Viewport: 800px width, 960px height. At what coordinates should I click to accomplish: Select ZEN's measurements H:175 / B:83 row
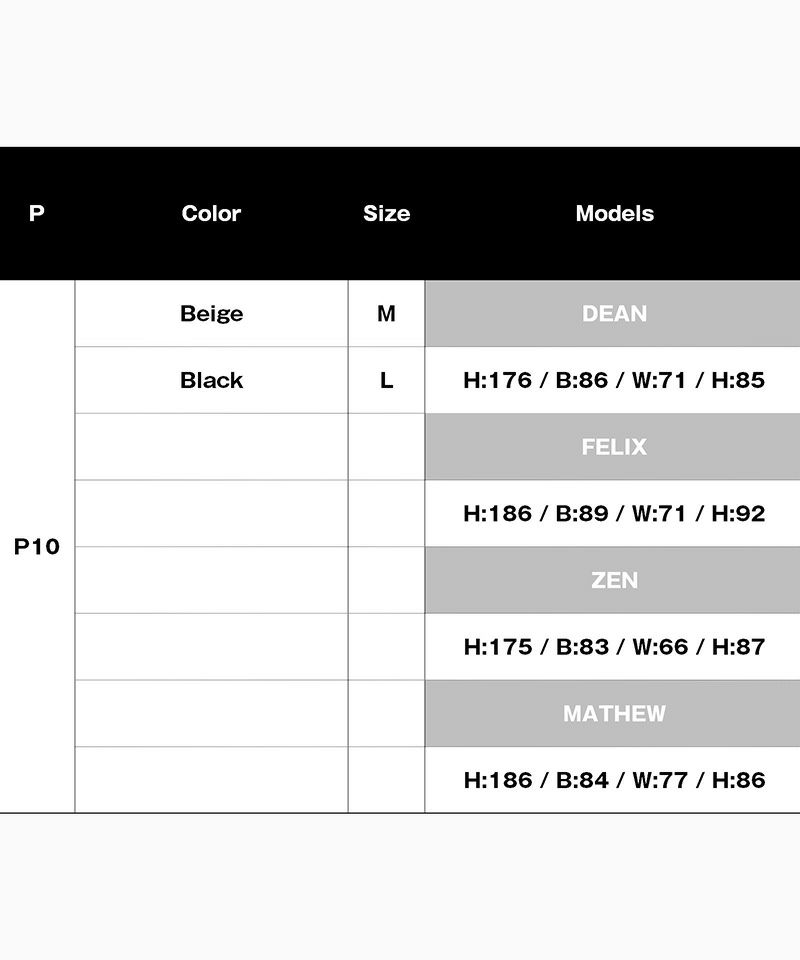coord(614,647)
